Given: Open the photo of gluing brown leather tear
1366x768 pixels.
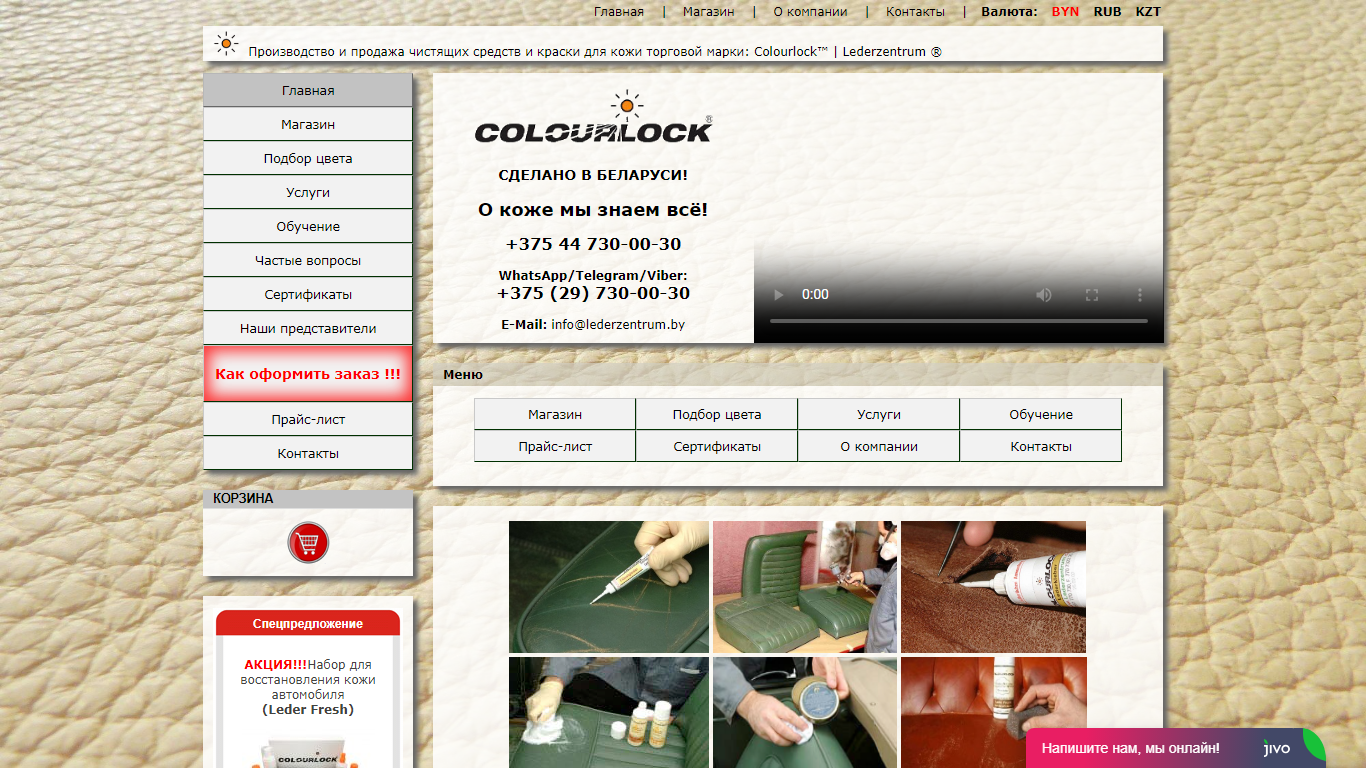Looking at the screenshot, I should pos(993,587).
